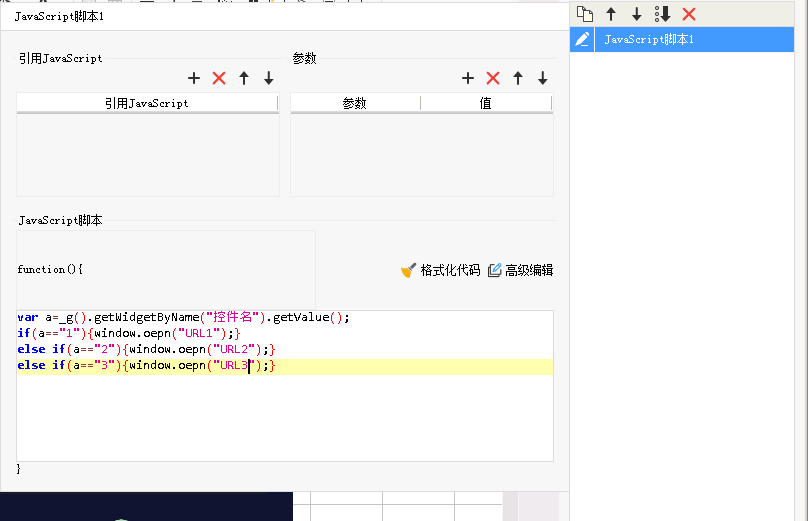Click the else if(a=="2") code line
The image size is (808, 521).
click(x=146, y=349)
